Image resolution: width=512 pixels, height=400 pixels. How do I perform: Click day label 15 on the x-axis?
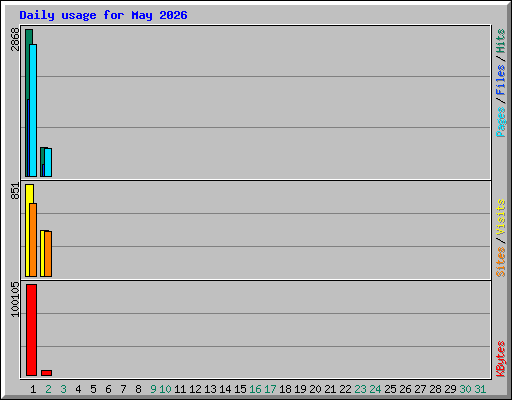coord(240,389)
